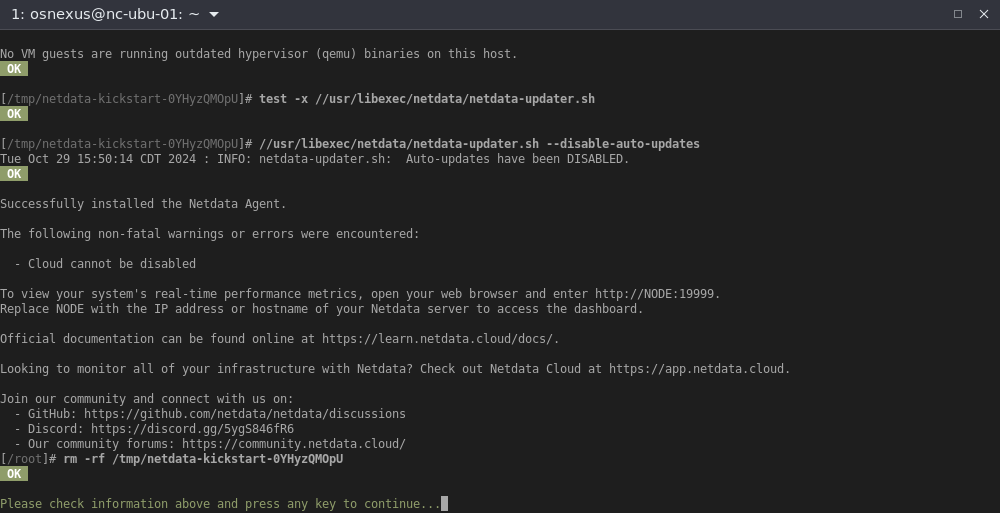The image size is (1000, 513).
Task: Select the osnexus@nc-ubu-01 session tab title
Action: click(x=105, y=14)
